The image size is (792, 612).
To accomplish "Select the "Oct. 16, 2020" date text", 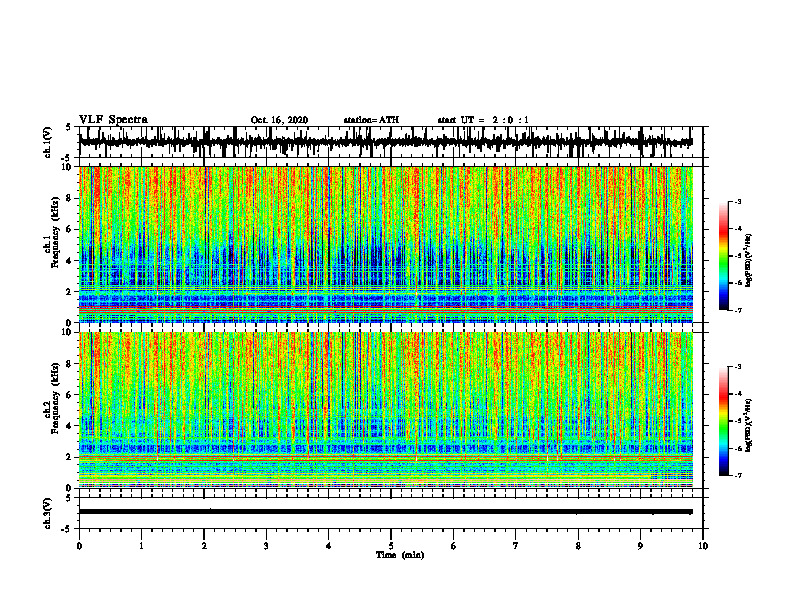I will click(279, 120).
